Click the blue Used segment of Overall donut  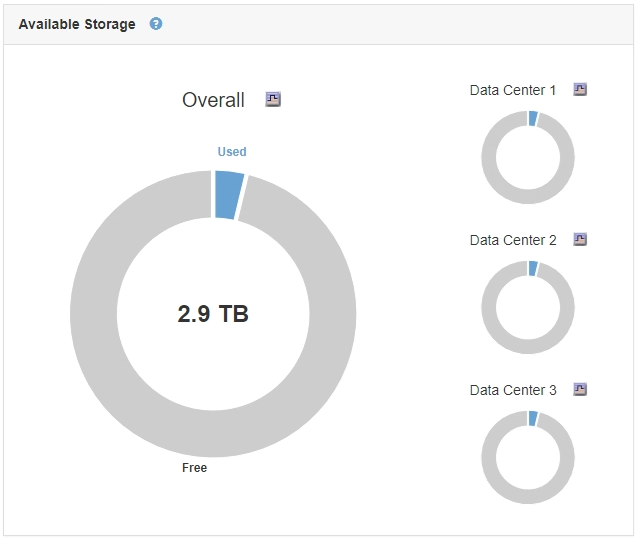tap(228, 195)
